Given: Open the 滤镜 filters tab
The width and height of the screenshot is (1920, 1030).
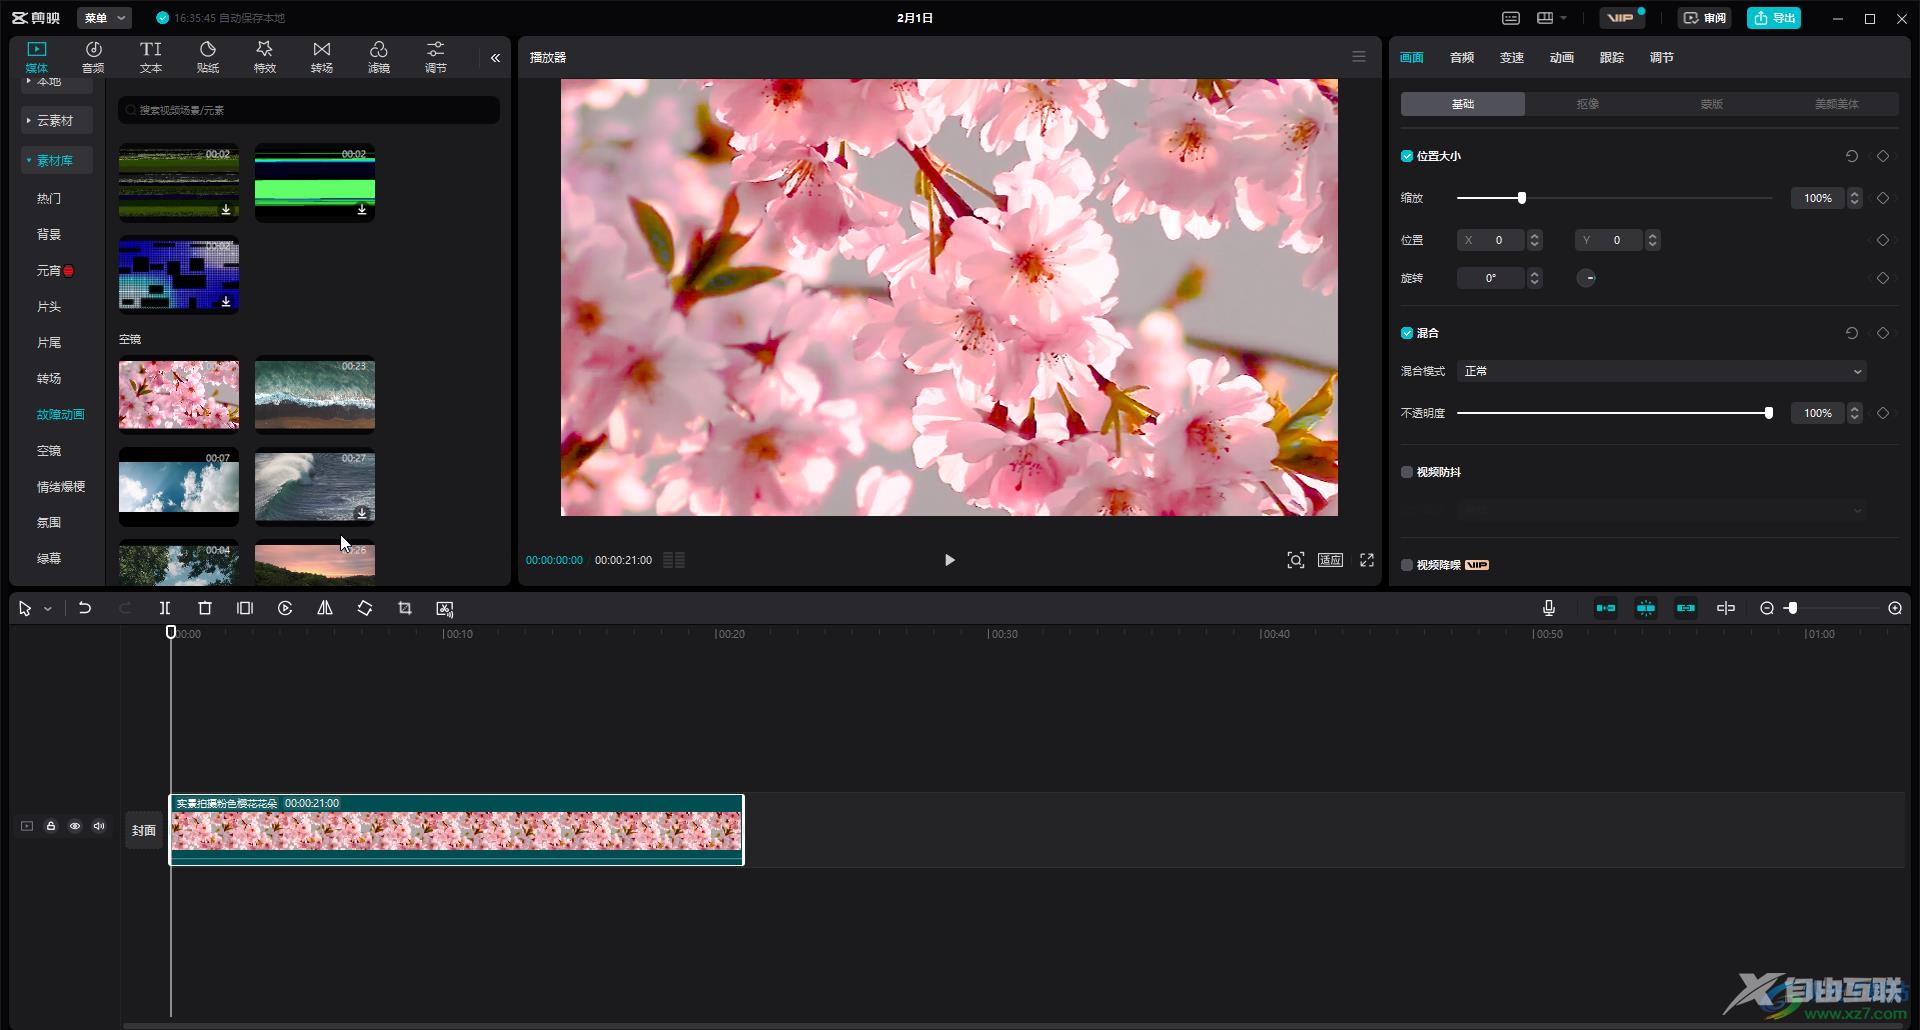Looking at the screenshot, I should point(379,57).
